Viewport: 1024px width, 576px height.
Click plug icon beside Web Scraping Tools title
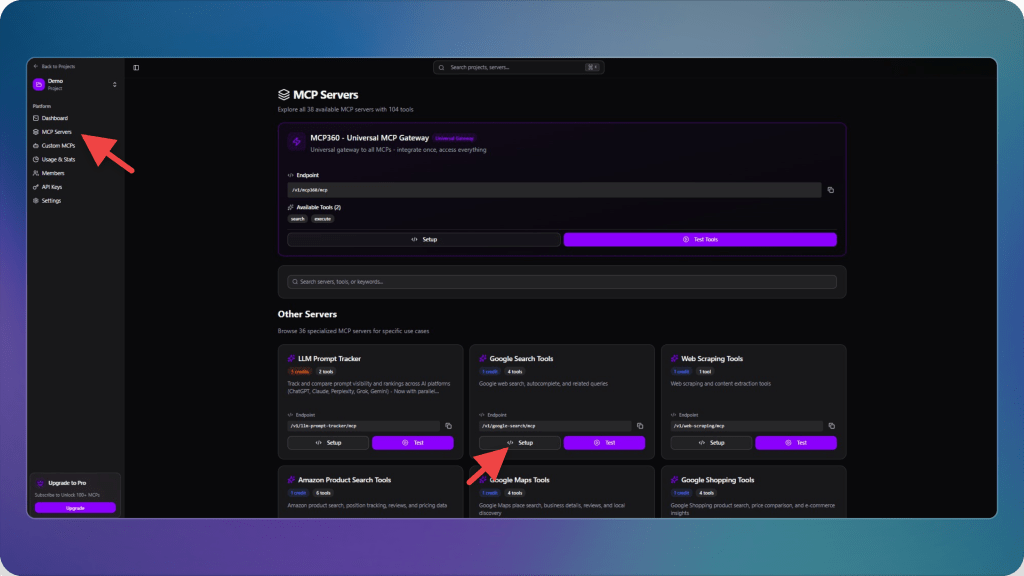[x=675, y=359]
